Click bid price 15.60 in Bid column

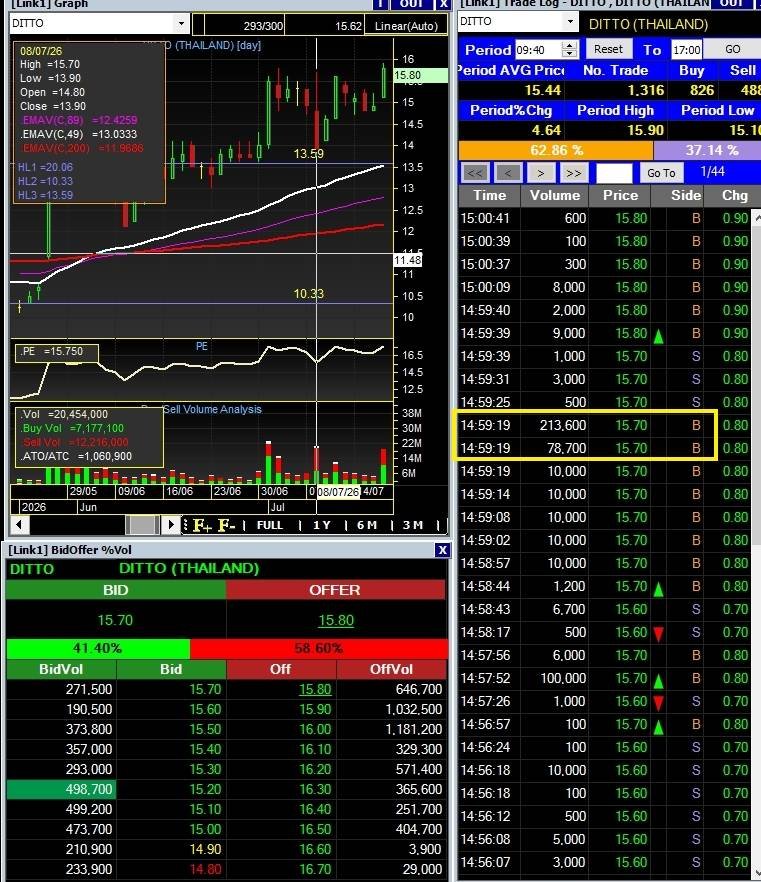205,709
